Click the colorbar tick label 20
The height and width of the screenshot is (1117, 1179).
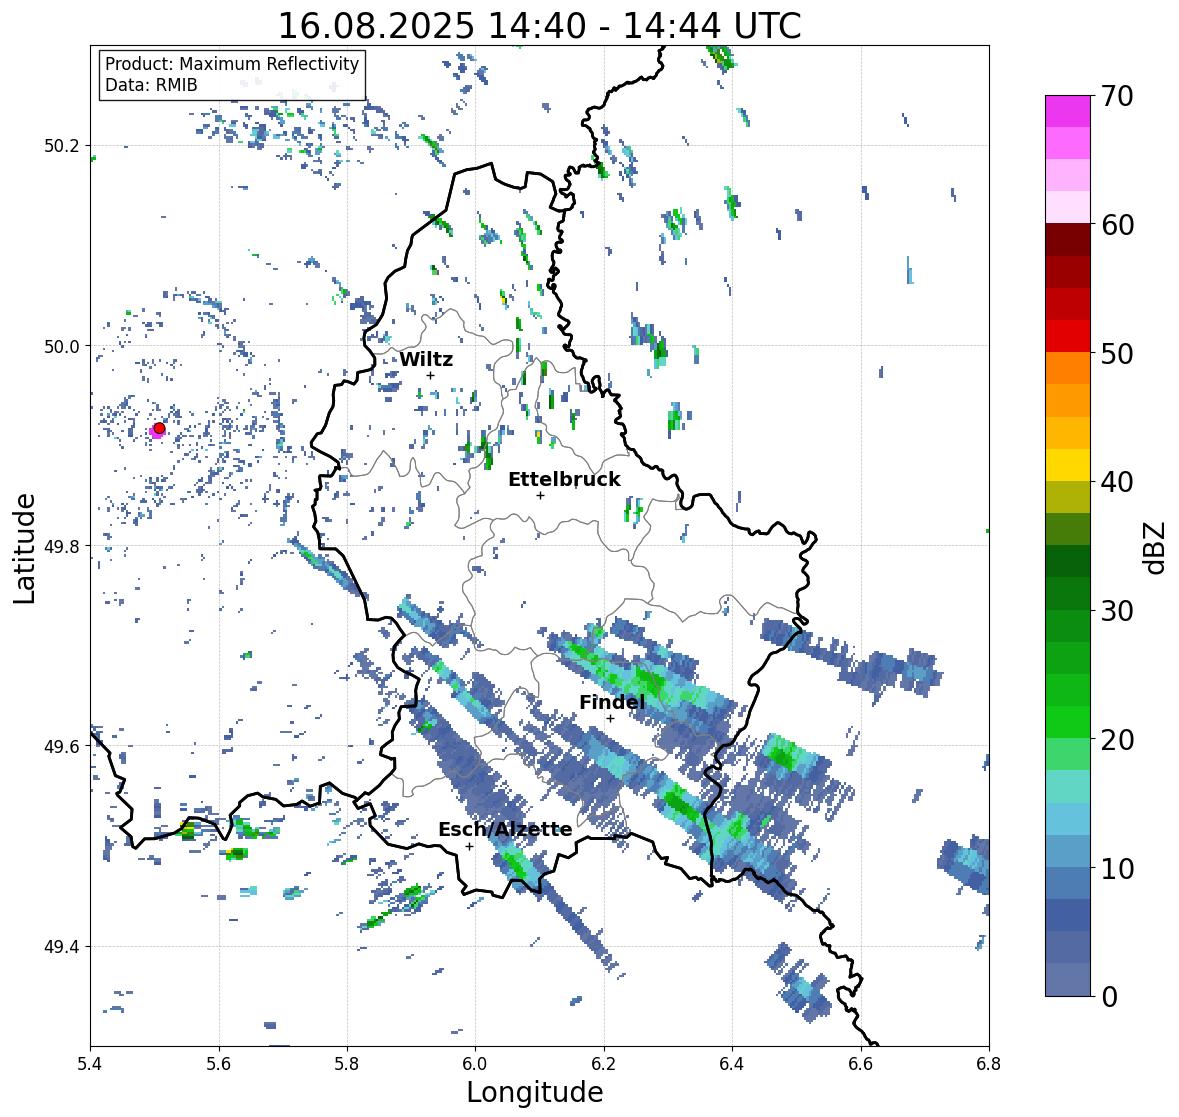[x=1117, y=740]
